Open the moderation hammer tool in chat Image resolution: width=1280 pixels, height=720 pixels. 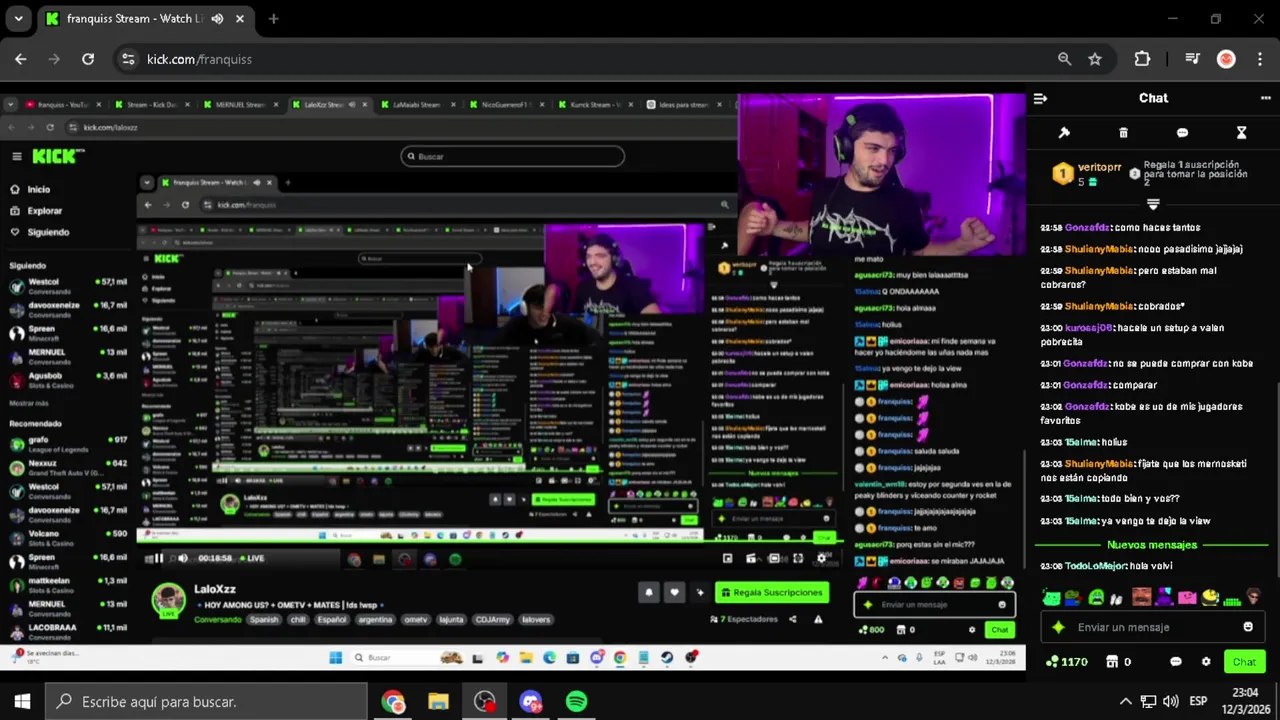pos(1064,133)
